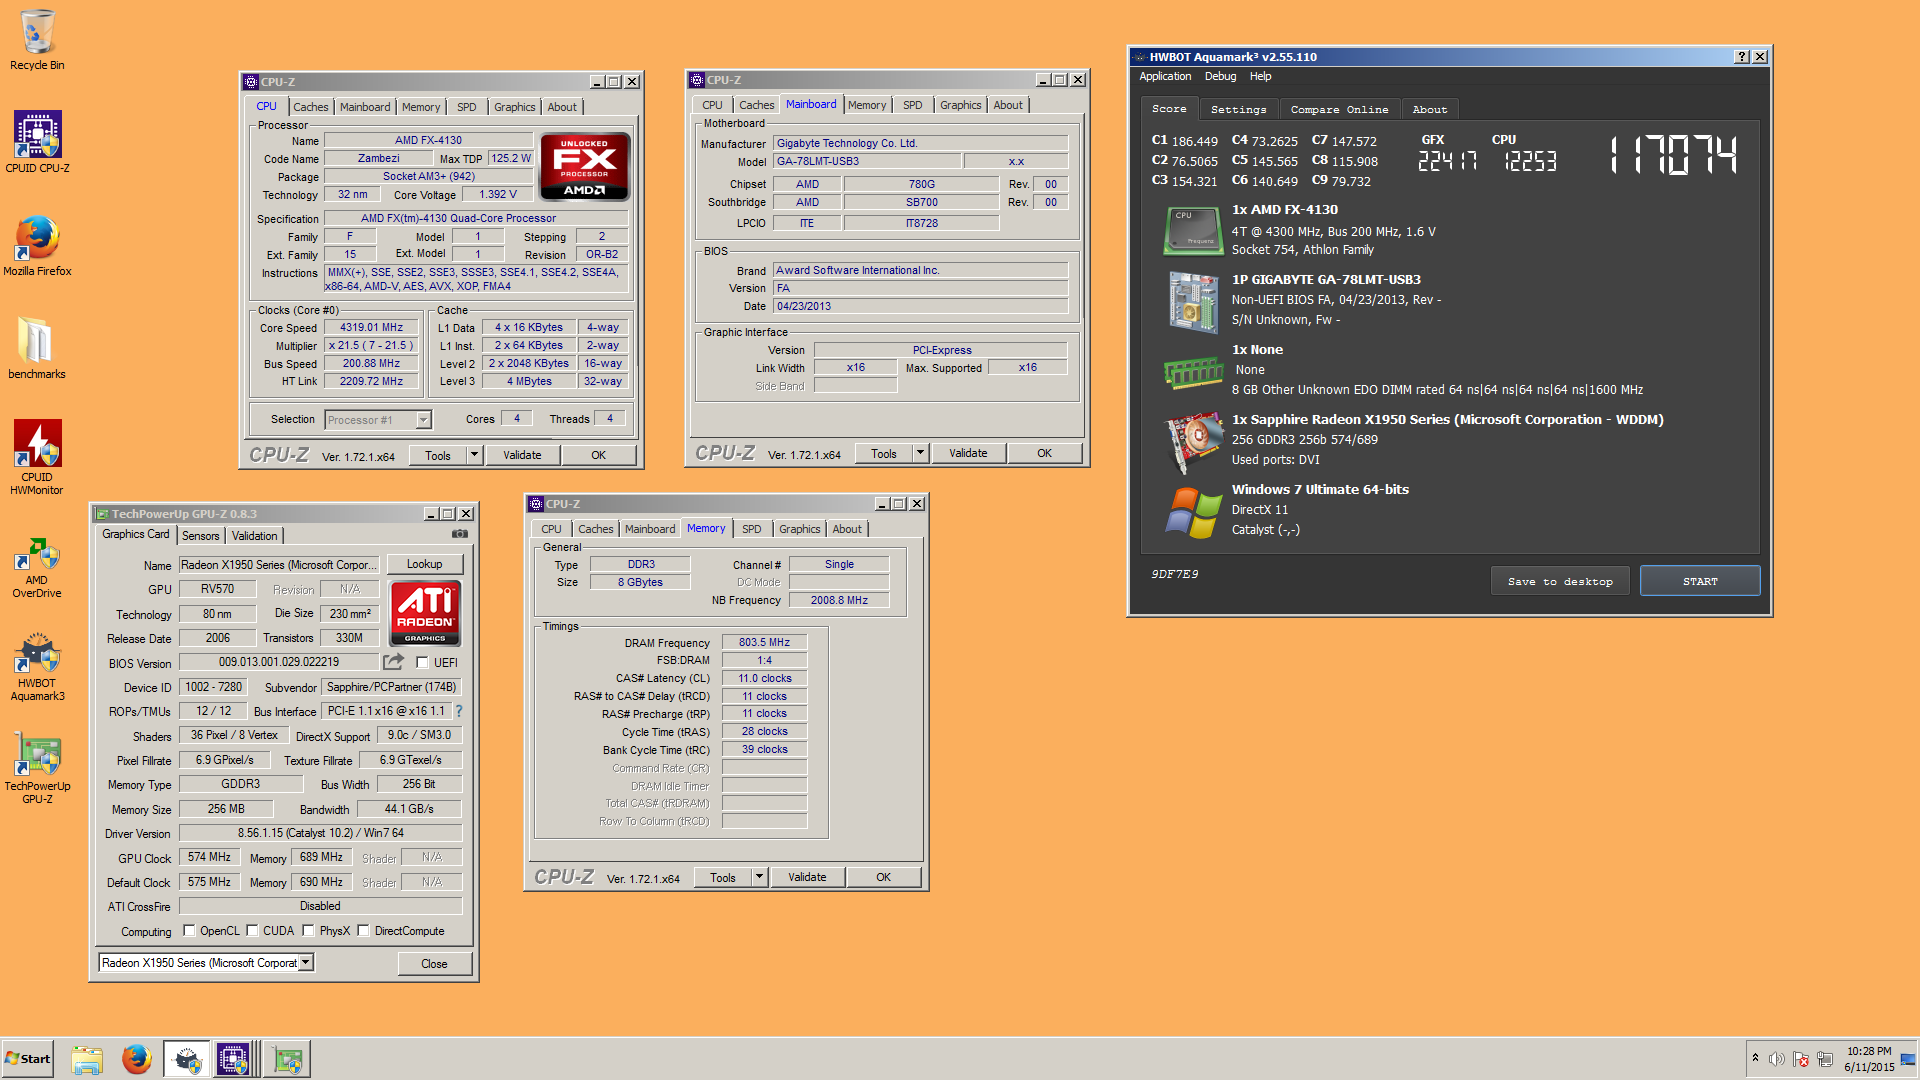
Task: Open the Application menu in Aquamark3
Action: click(1165, 76)
